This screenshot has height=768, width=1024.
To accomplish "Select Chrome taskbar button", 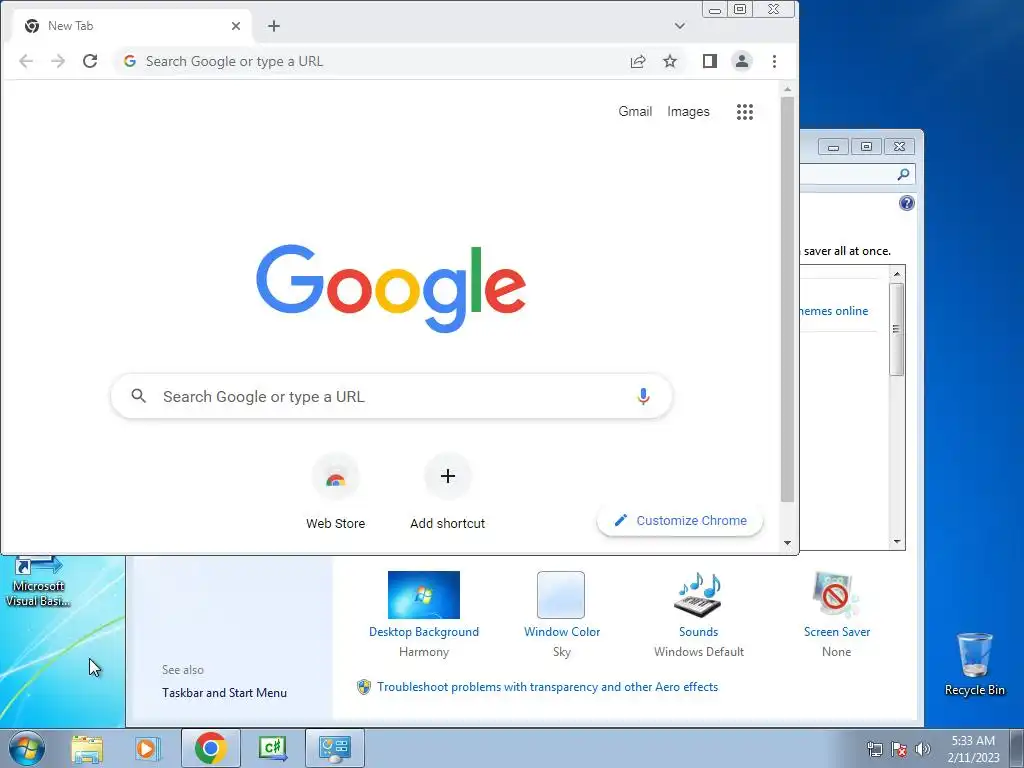I will [x=210, y=748].
